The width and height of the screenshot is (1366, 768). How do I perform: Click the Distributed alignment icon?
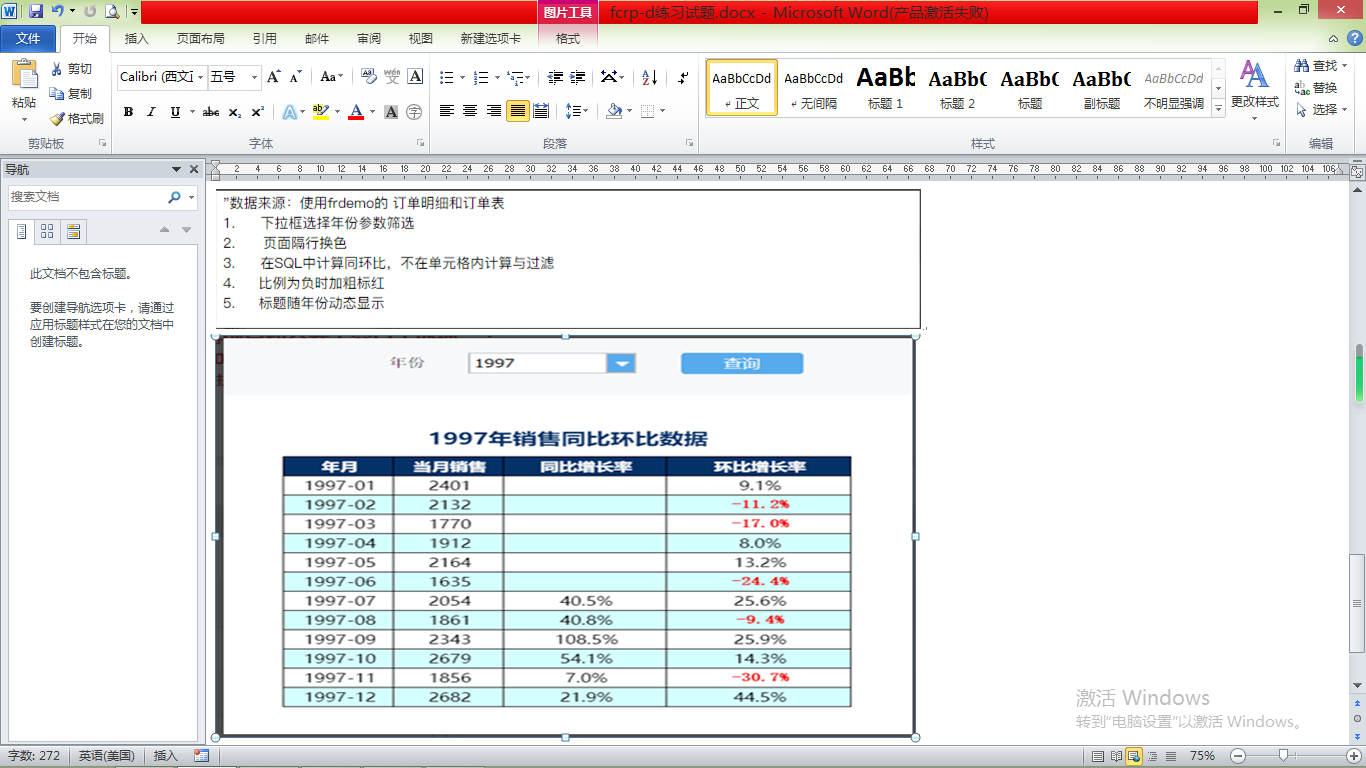[x=541, y=111]
